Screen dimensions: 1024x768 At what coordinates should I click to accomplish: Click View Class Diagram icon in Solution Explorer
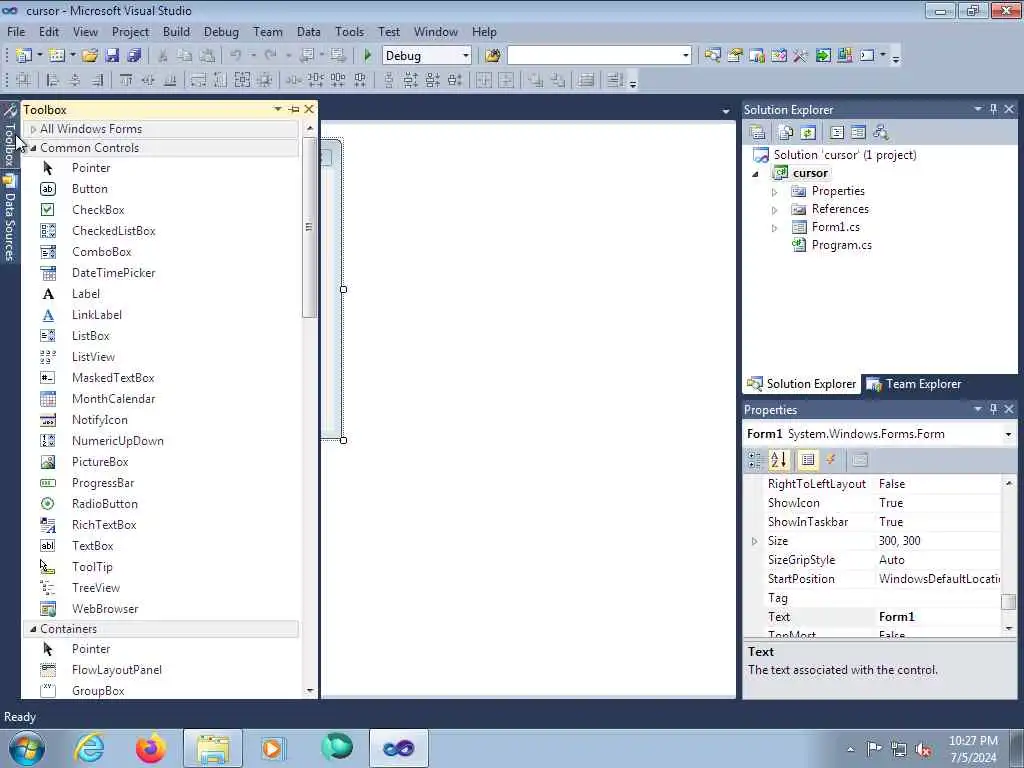(881, 133)
